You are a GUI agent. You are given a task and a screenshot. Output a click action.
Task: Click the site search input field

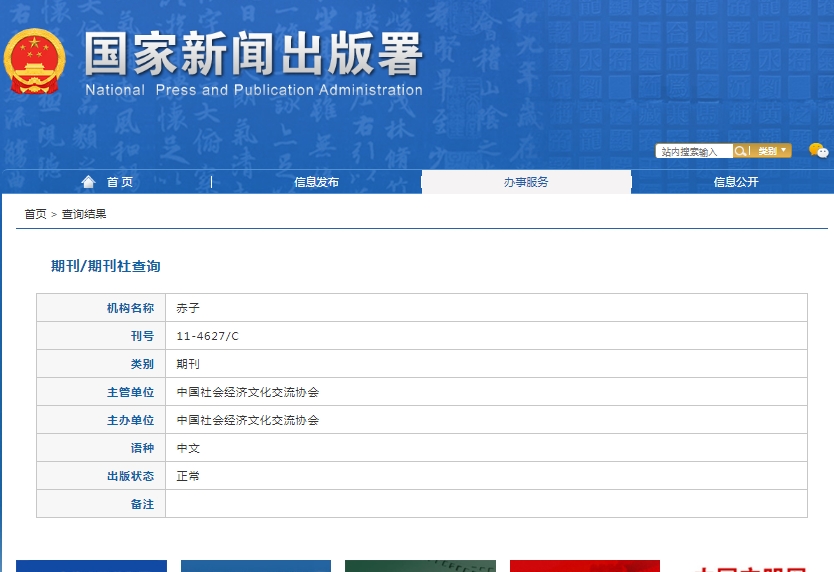click(694, 151)
